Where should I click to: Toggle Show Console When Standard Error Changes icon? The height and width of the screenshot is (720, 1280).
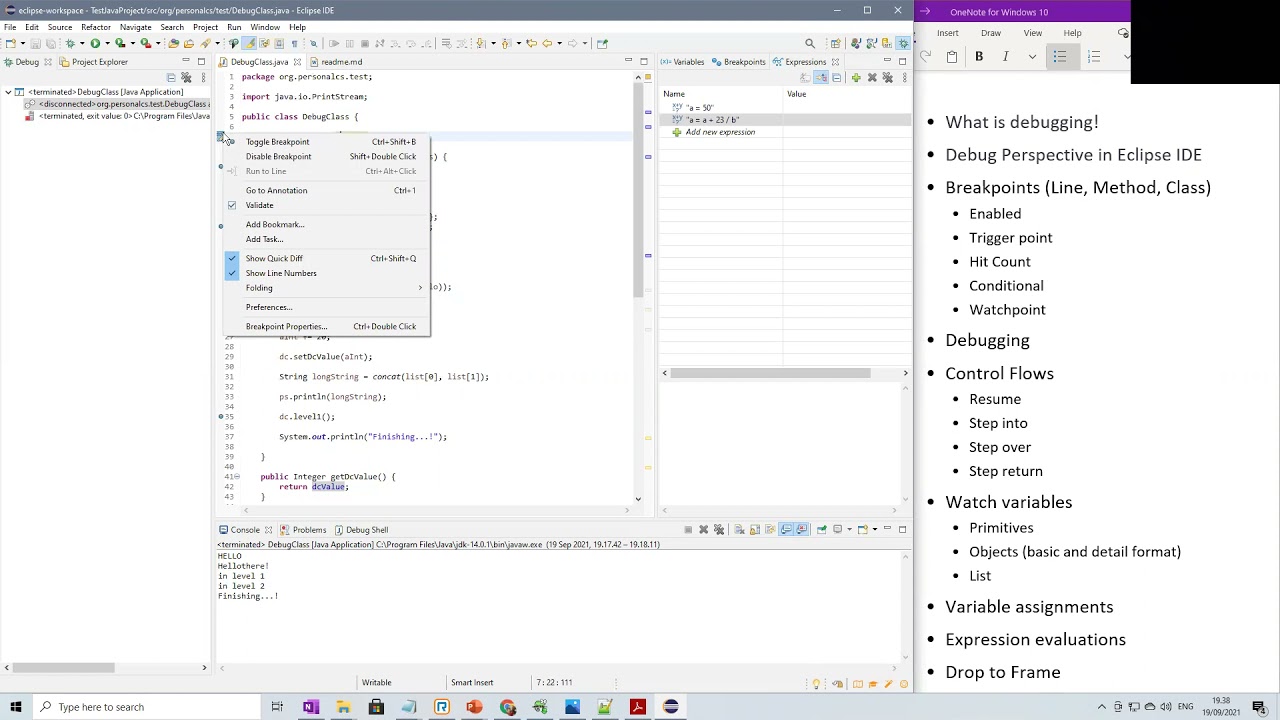pyautogui.click(x=802, y=529)
